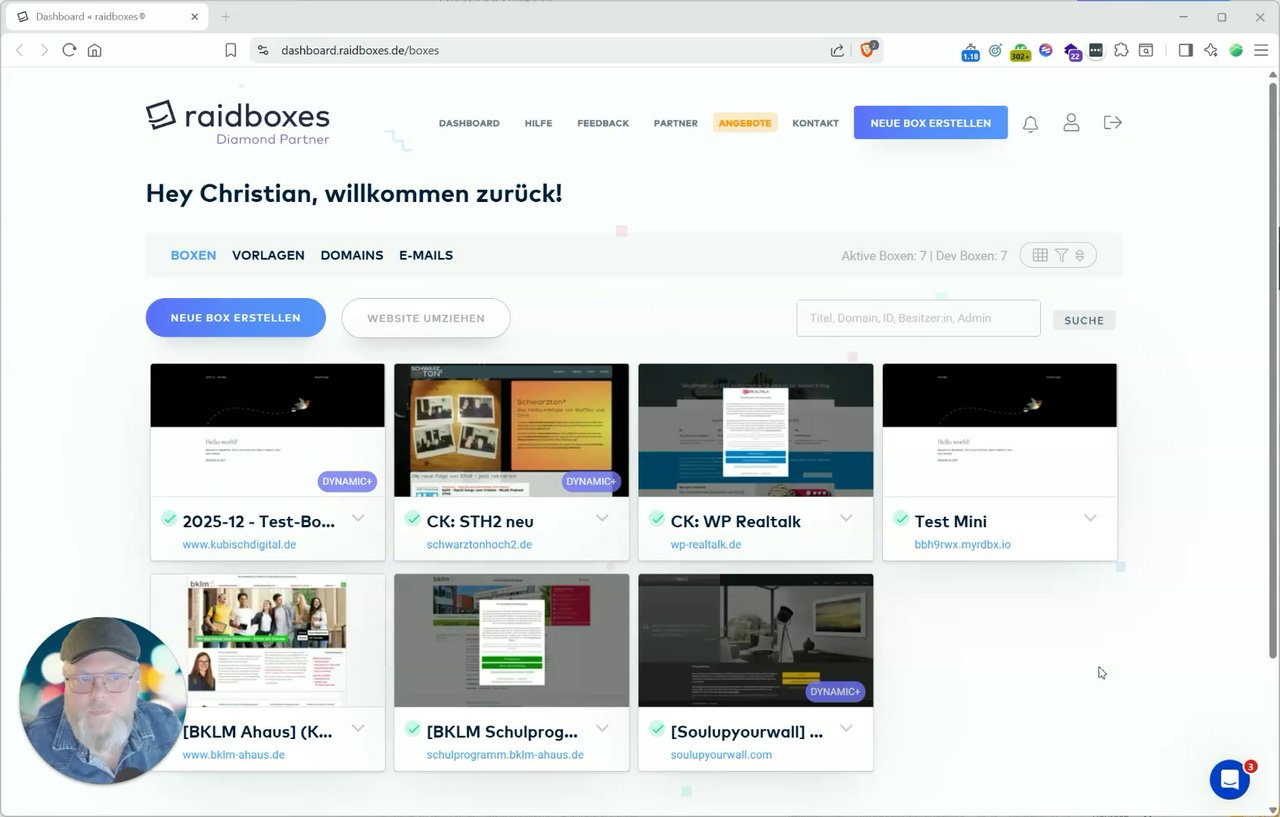The height and width of the screenshot is (817, 1280).
Task: Open the chat support bubble
Action: pyautogui.click(x=1230, y=780)
